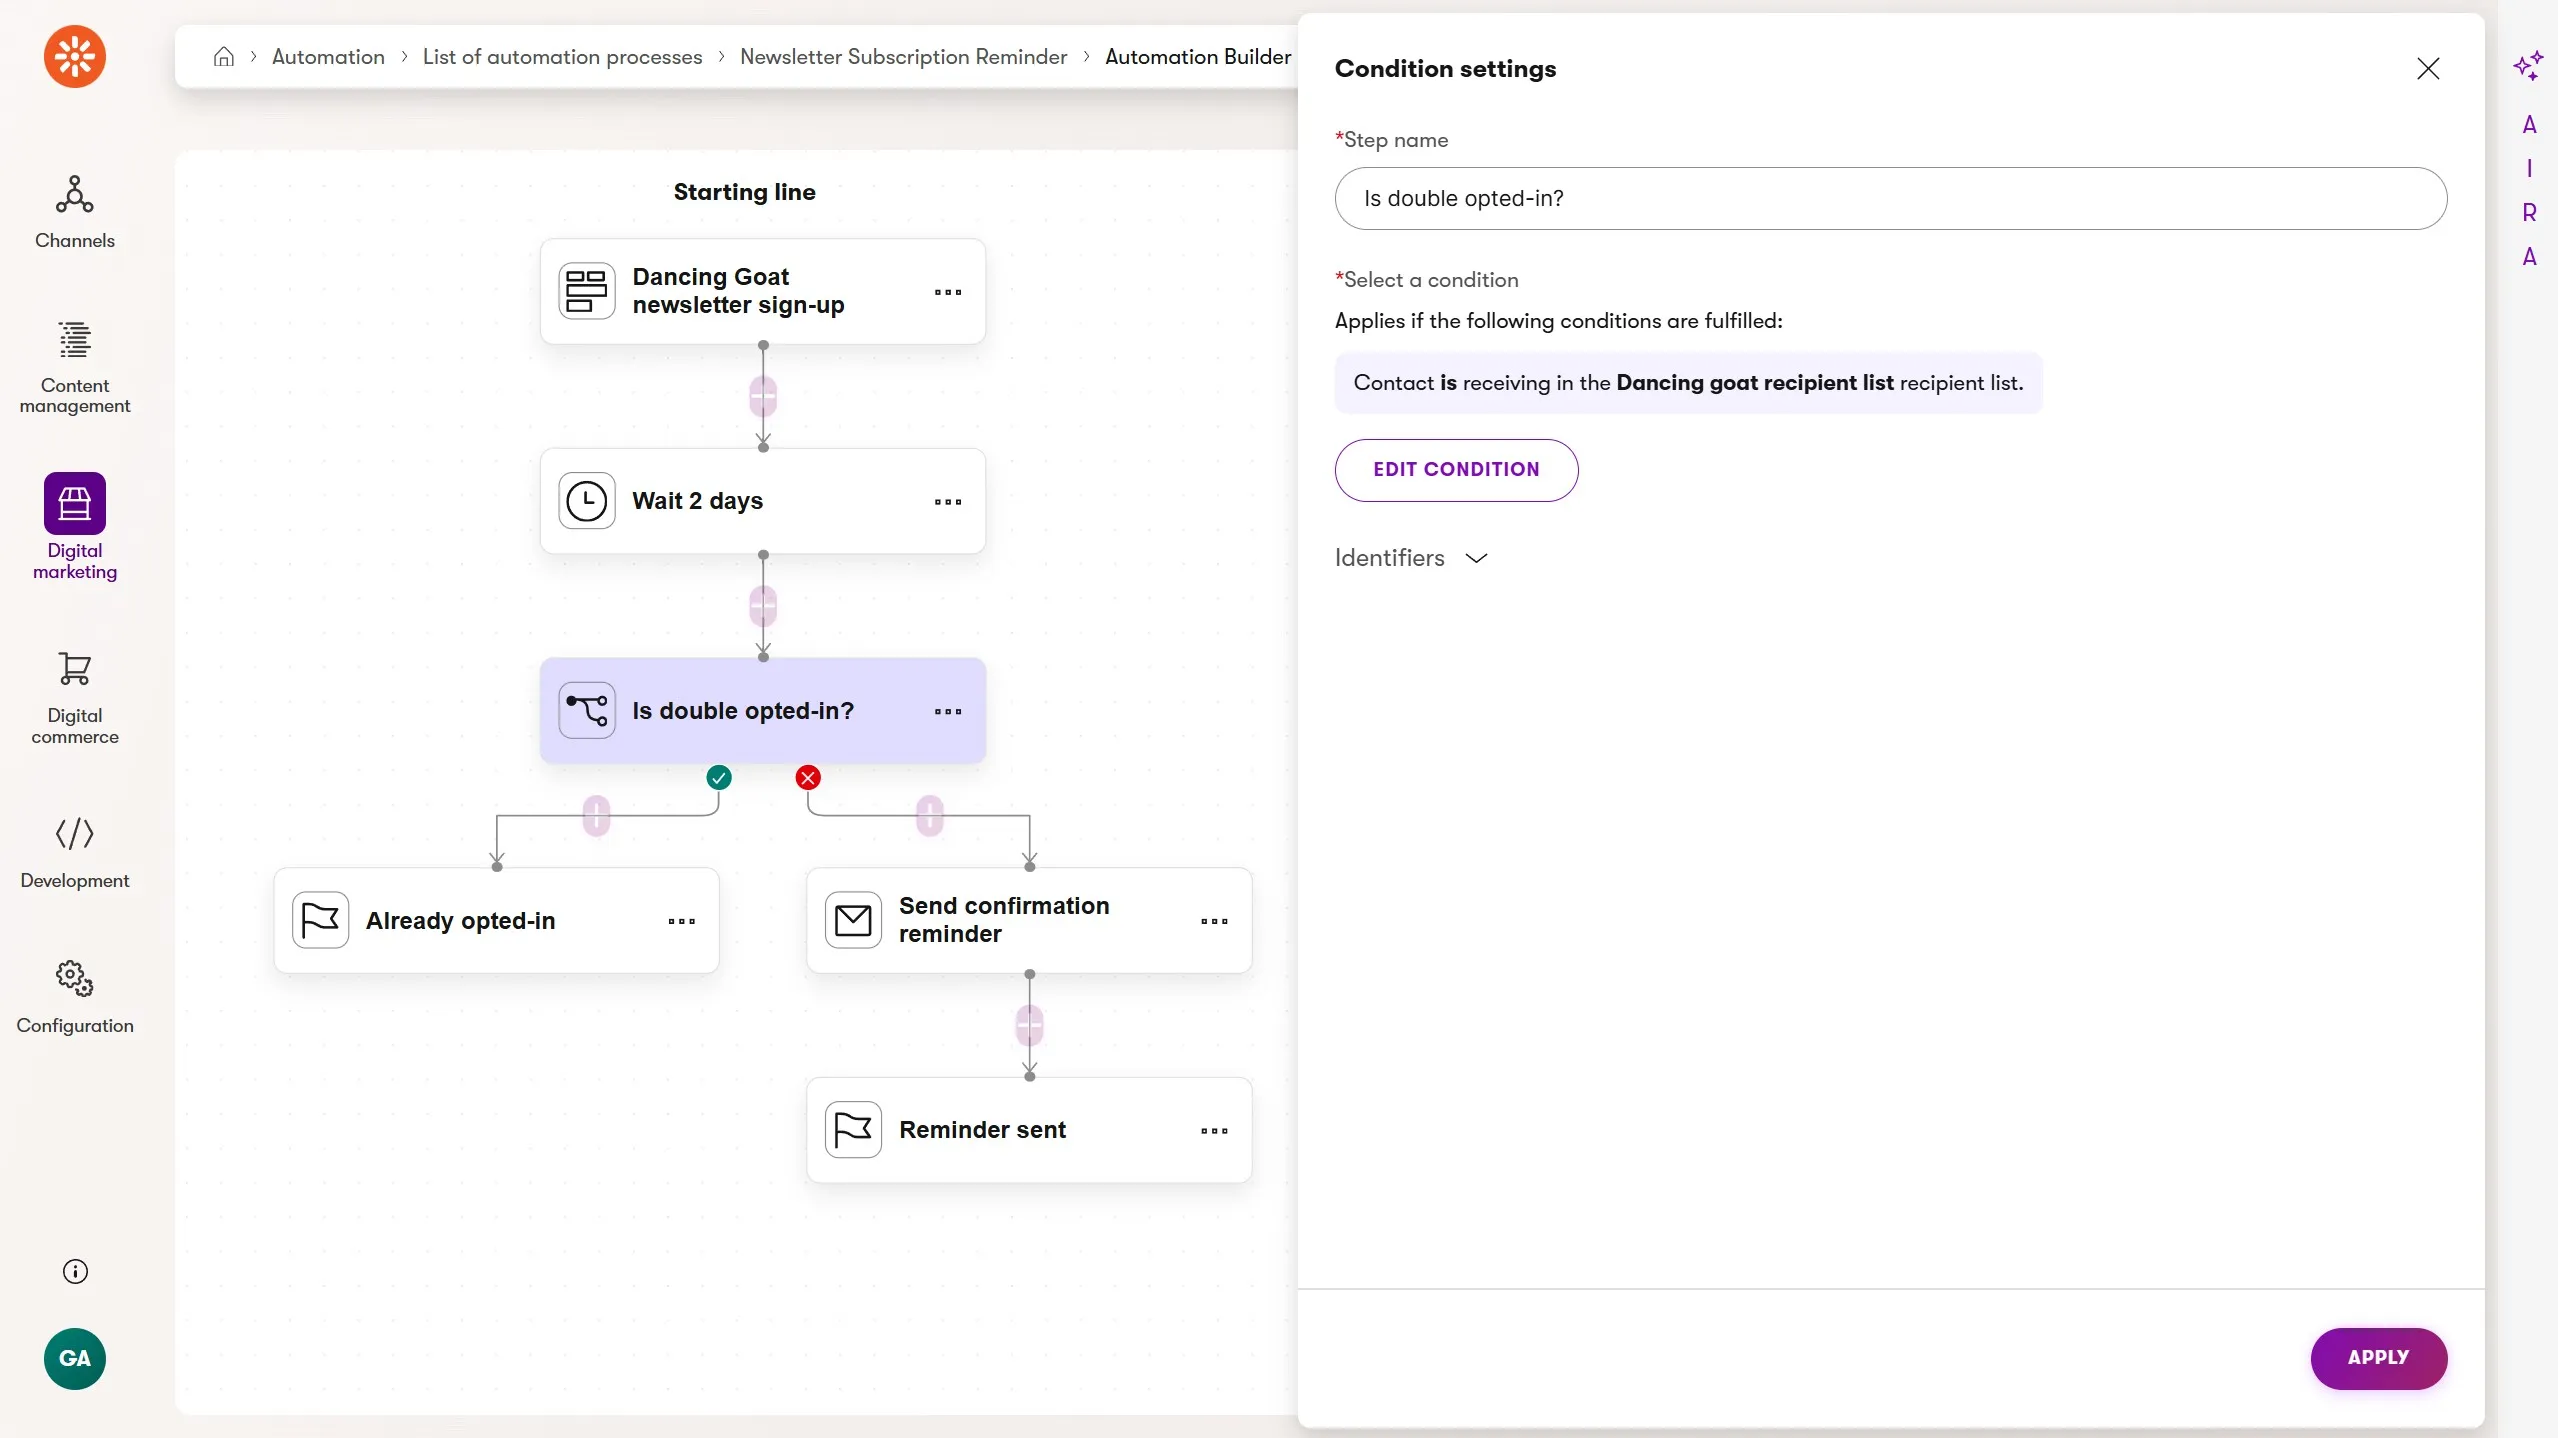Open options menu for Wait 2 days step
This screenshot has width=2558, height=1438.
947,502
